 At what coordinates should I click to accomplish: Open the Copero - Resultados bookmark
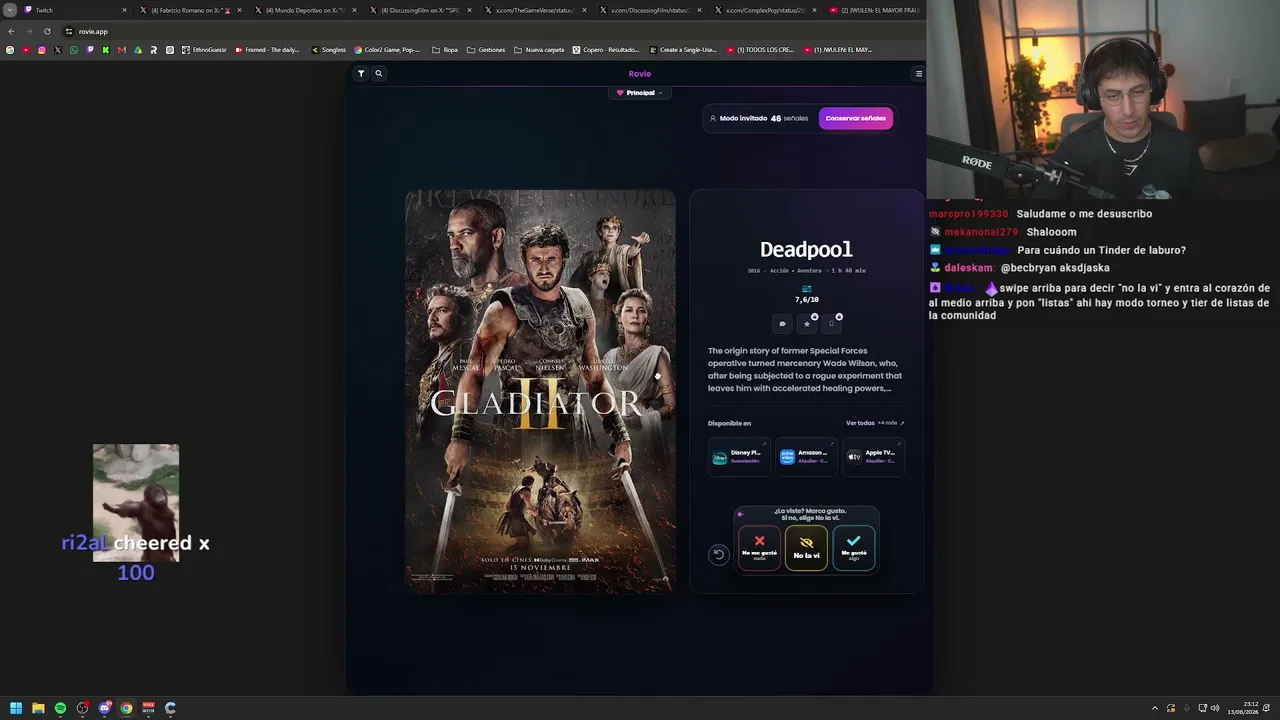[606, 50]
